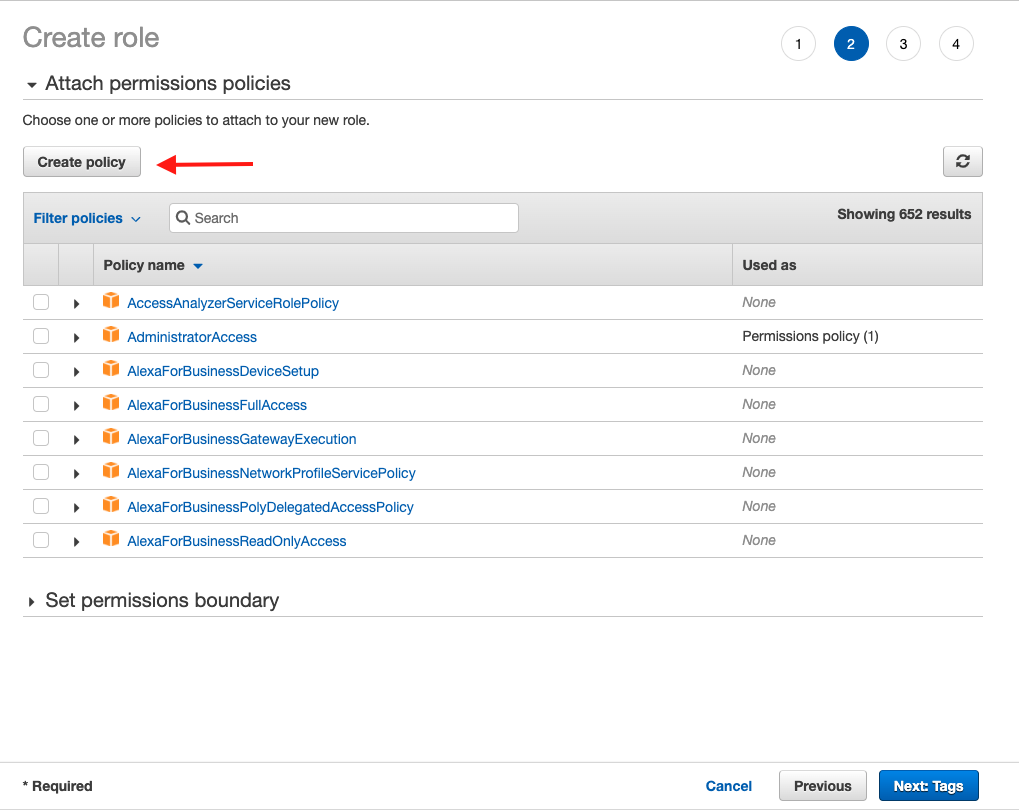The width and height of the screenshot is (1019, 810).
Task: Expand AccessAnalyzerServiceRolePolicy row details
Action: pyautogui.click(x=76, y=304)
